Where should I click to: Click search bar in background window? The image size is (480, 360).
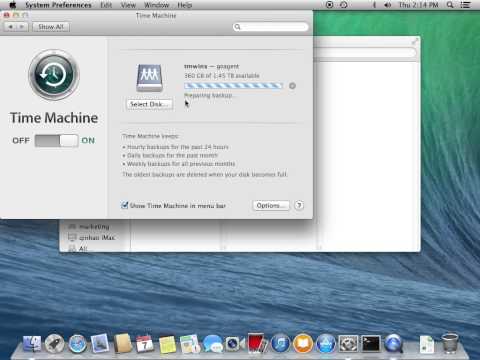365,53
